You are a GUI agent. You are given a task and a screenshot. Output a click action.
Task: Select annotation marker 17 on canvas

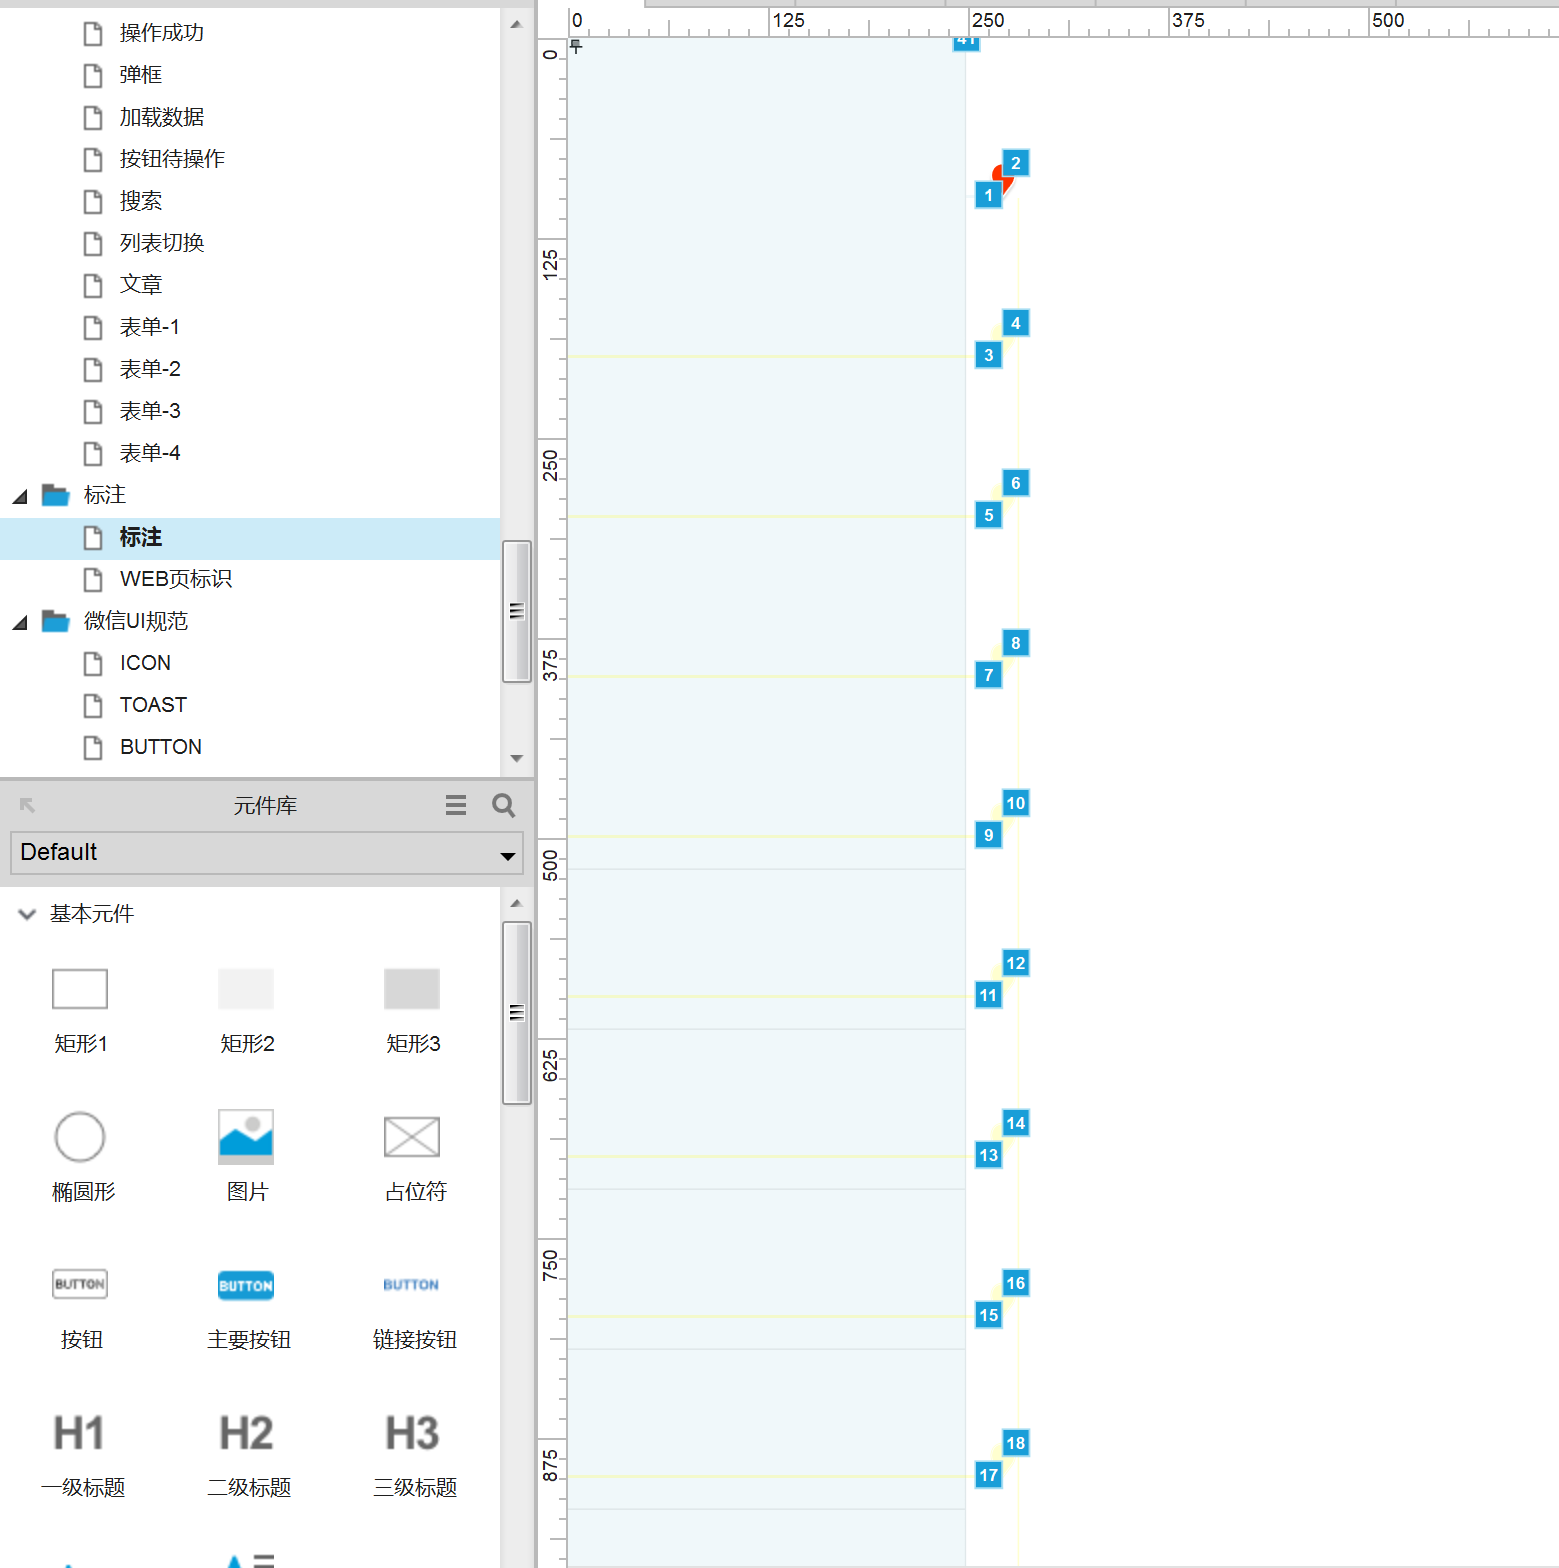989,1475
